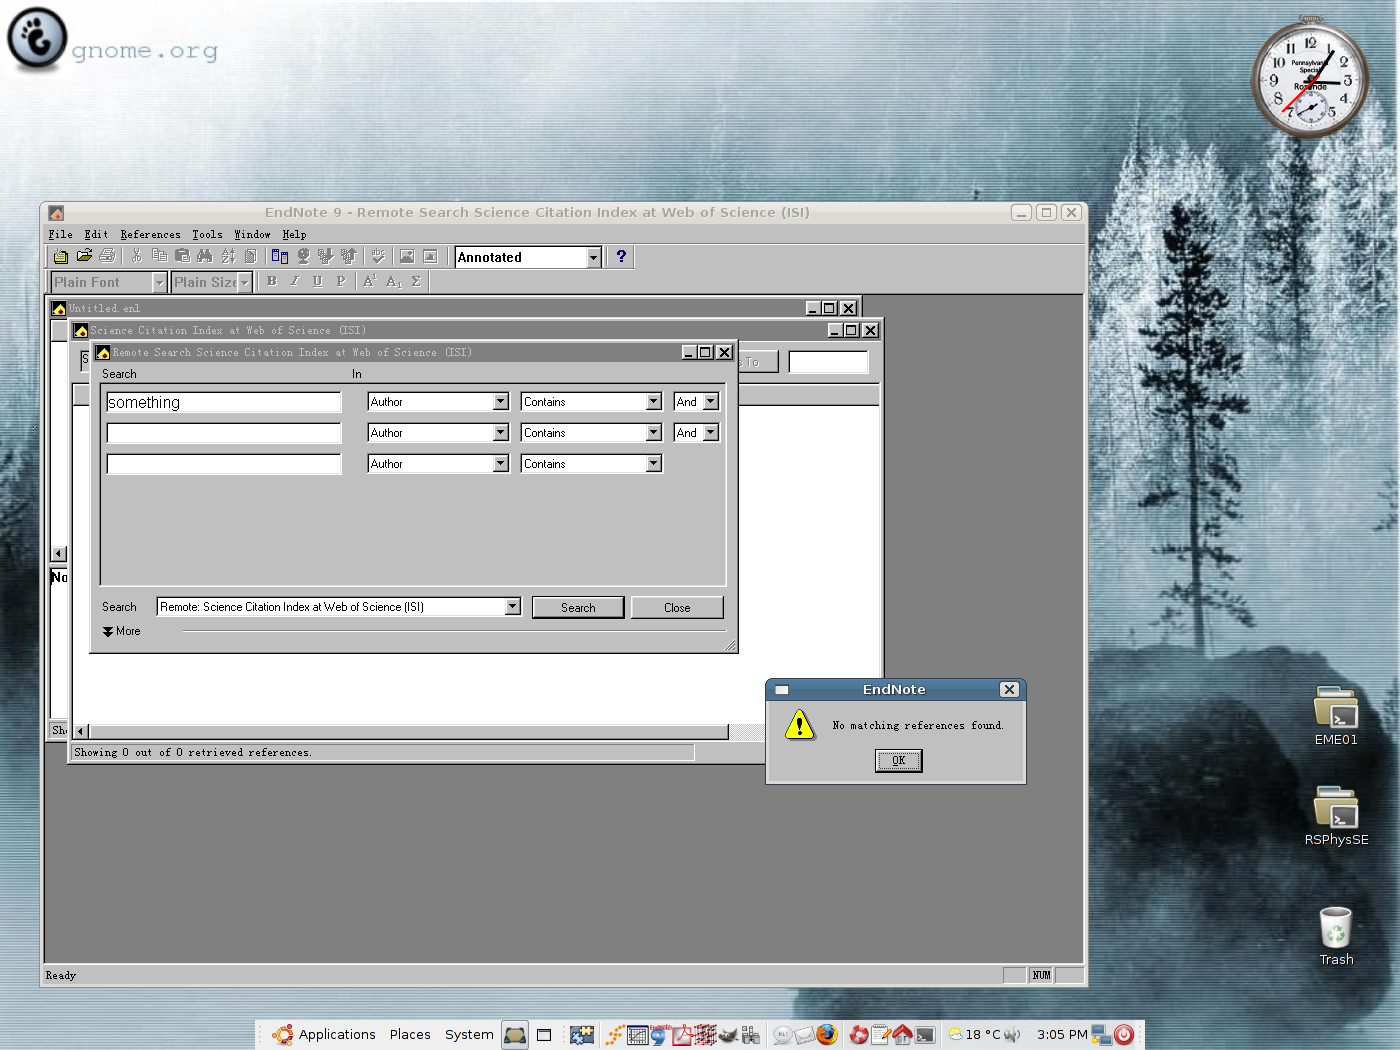
Task: Expand the More search options
Action: [121, 632]
